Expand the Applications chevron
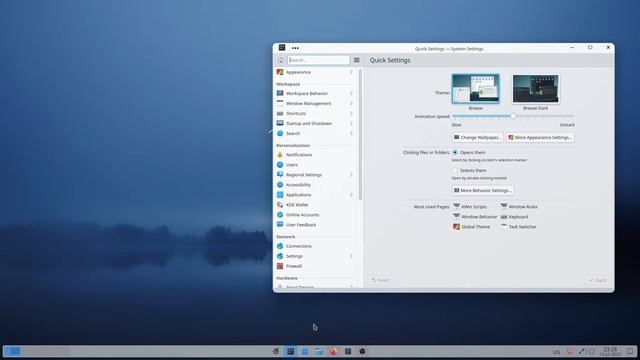640x360 pixels. (x=351, y=195)
